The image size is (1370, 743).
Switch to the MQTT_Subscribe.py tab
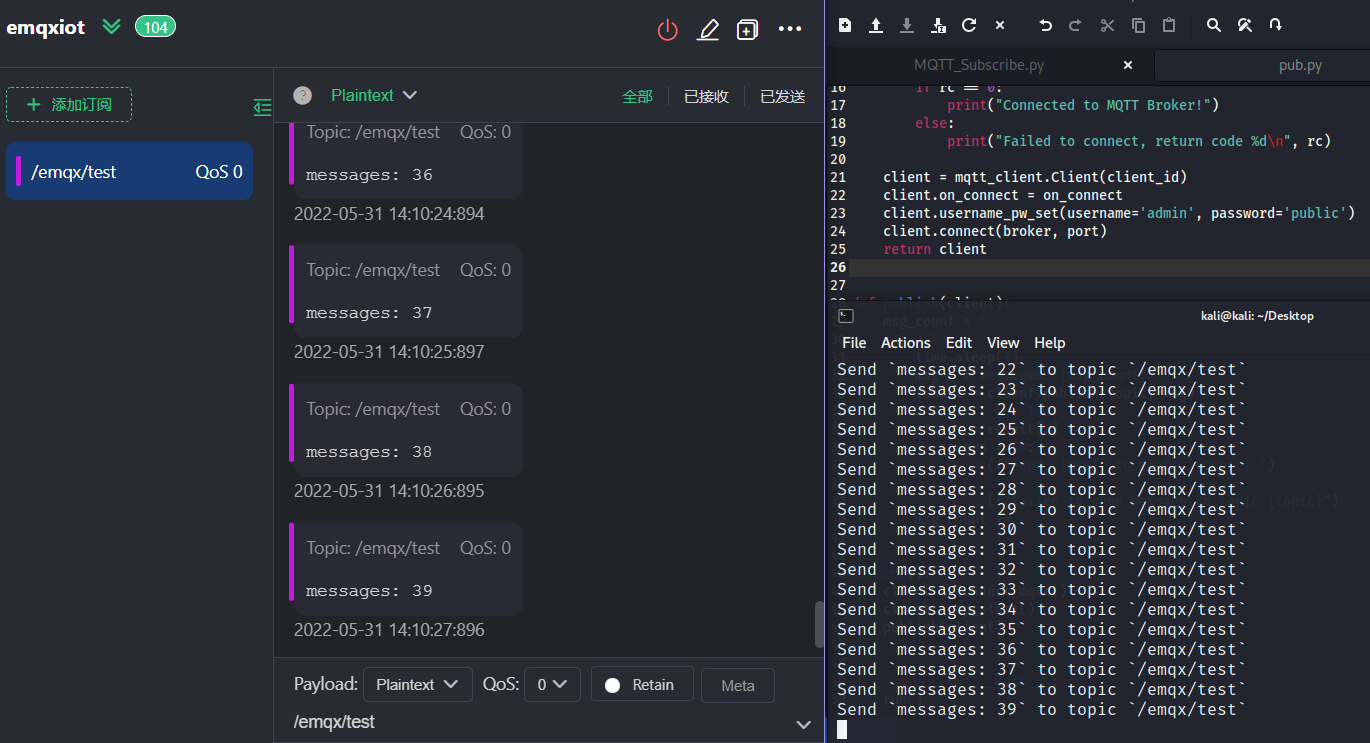979,65
